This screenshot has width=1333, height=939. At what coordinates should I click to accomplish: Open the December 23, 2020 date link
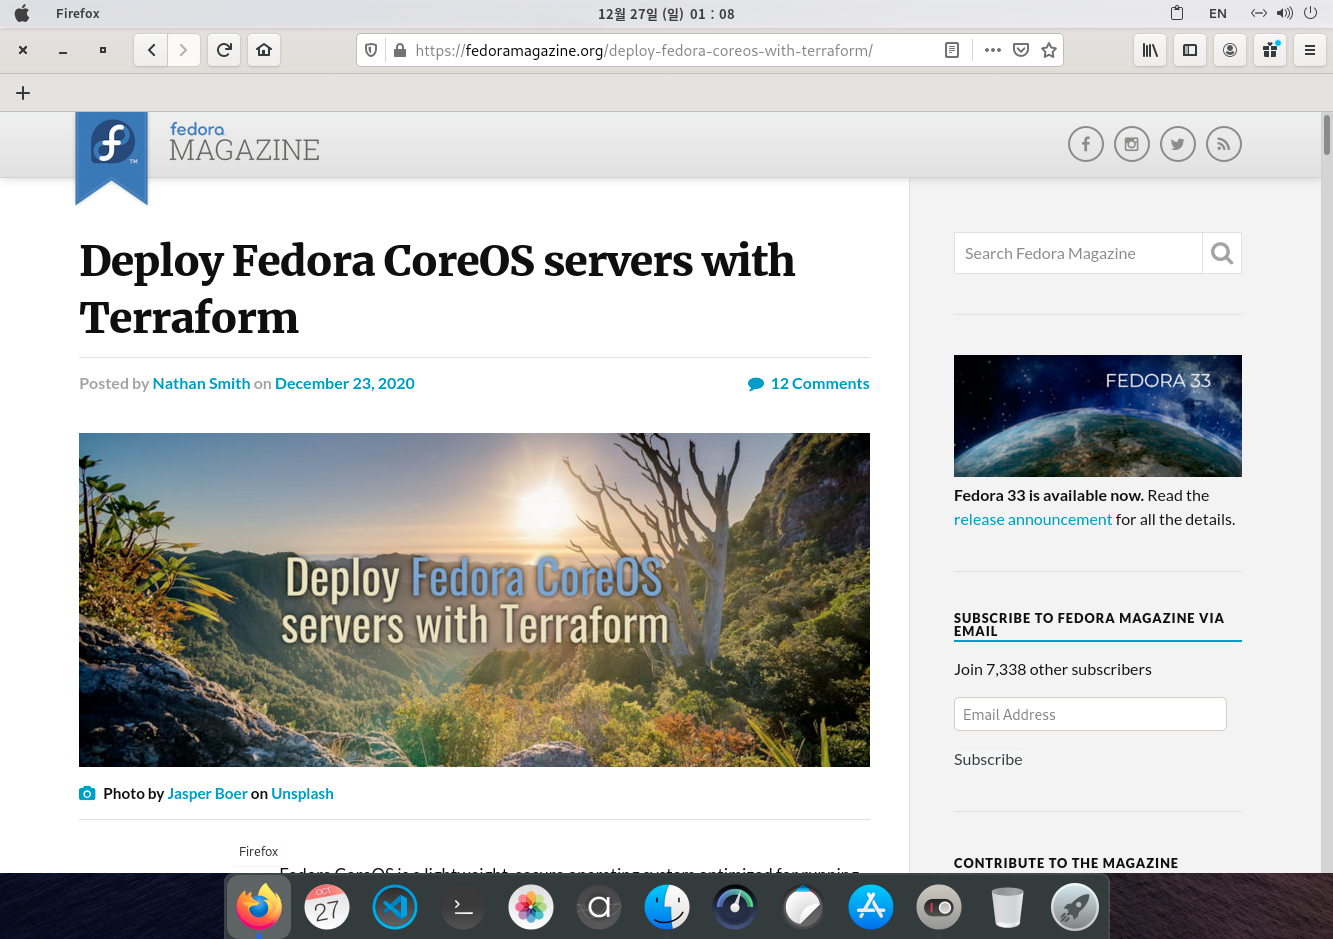(x=345, y=383)
